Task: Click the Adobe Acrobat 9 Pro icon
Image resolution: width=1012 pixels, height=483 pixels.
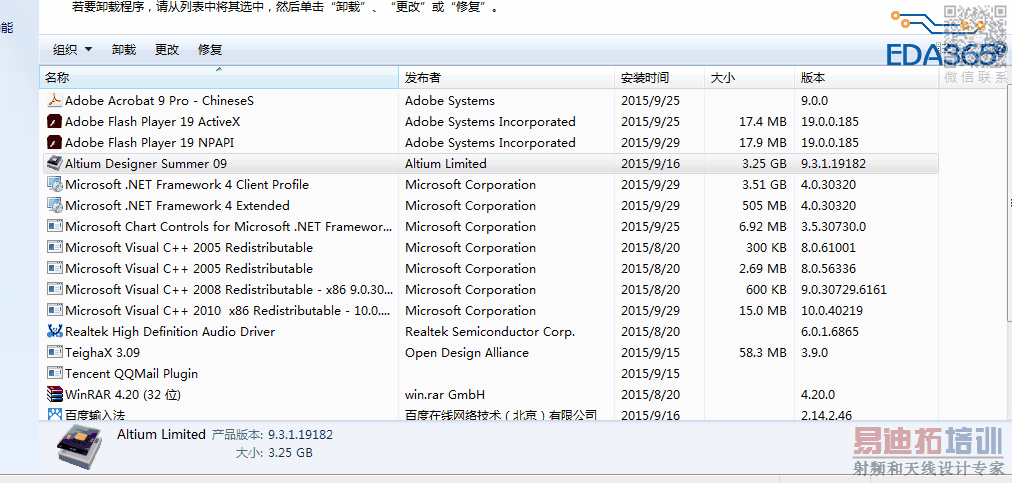Action: [55, 101]
